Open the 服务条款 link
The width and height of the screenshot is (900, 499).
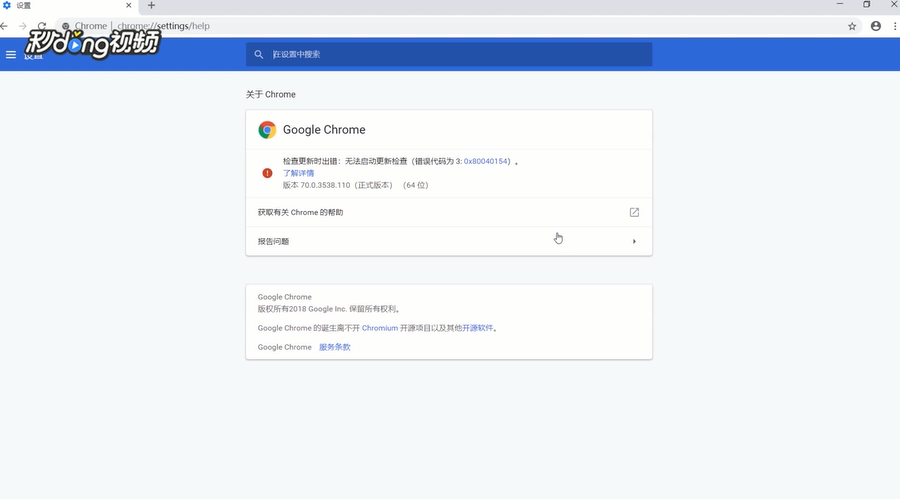click(x=335, y=347)
